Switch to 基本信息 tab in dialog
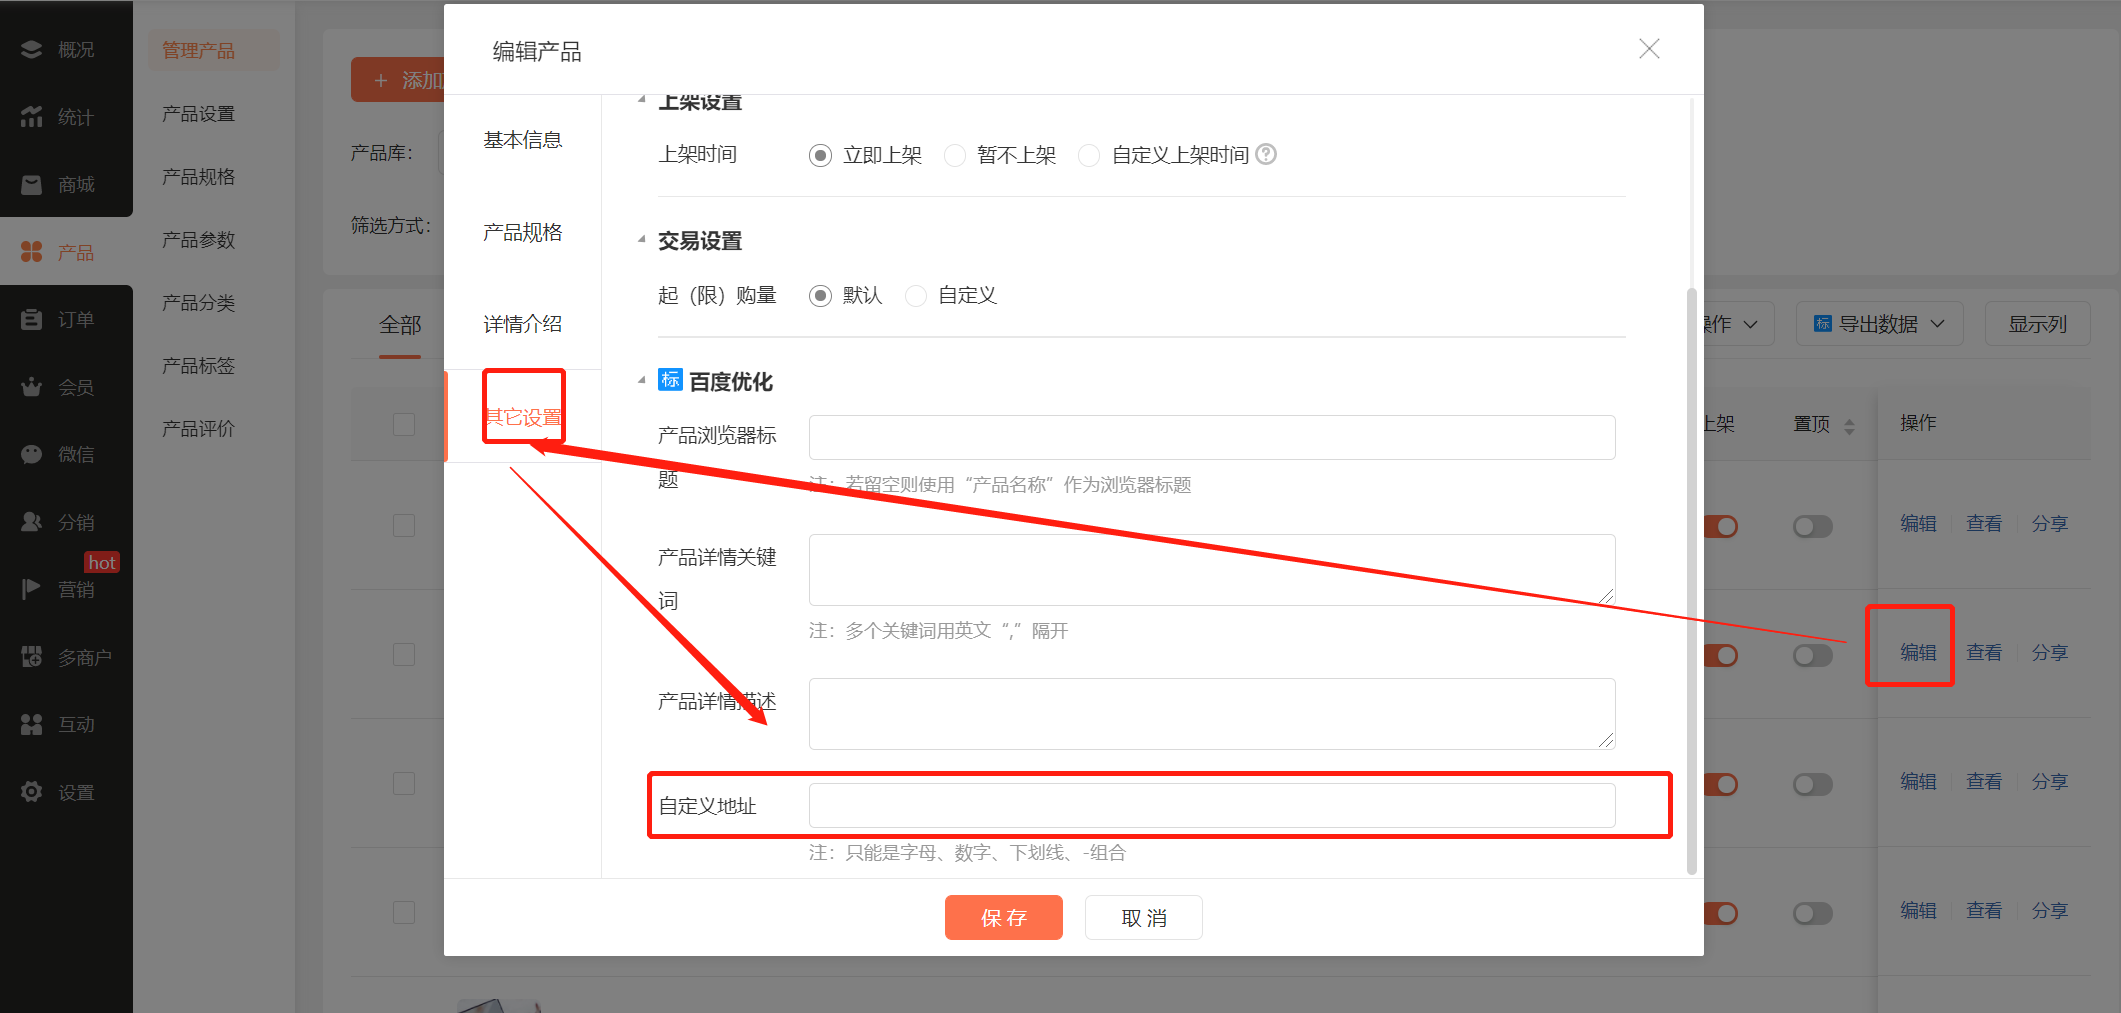The image size is (2121, 1013). click(522, 140)
